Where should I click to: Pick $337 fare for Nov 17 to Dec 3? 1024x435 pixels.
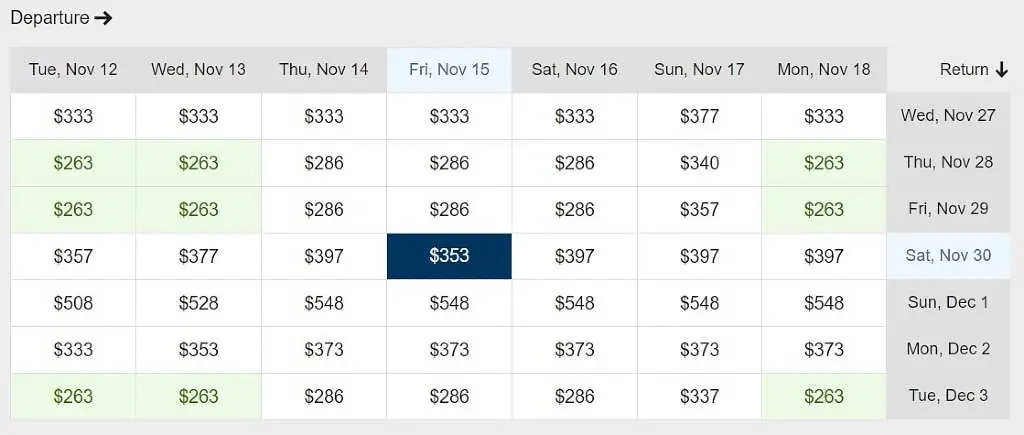tap(699, 396)
